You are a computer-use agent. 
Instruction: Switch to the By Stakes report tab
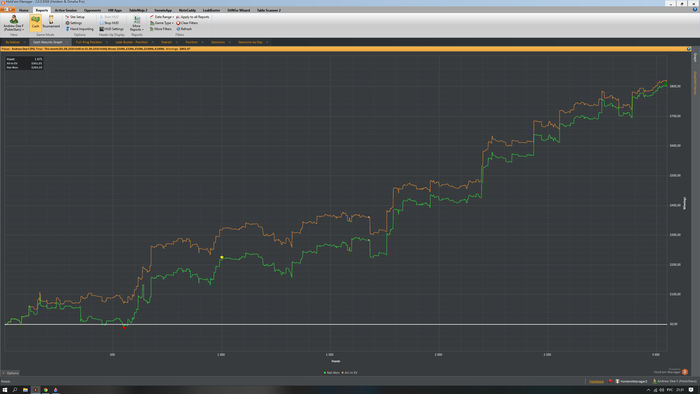click(x=12, y=42)
